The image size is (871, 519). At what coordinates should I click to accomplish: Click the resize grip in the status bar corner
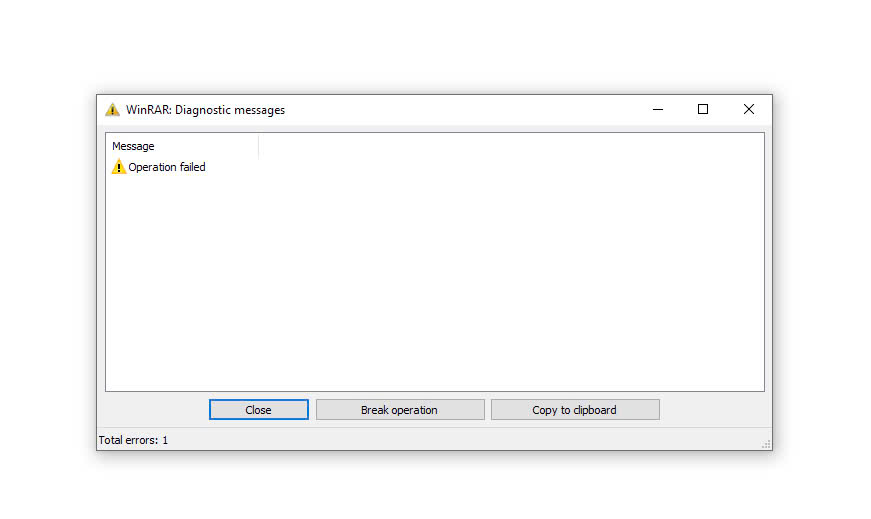click(766, 444)
